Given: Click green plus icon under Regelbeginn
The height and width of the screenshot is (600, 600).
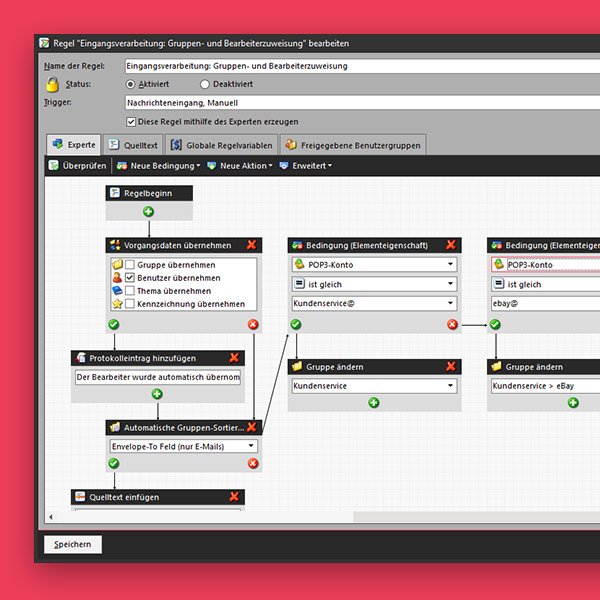Looking at the screenshot, I should [148, 212].
